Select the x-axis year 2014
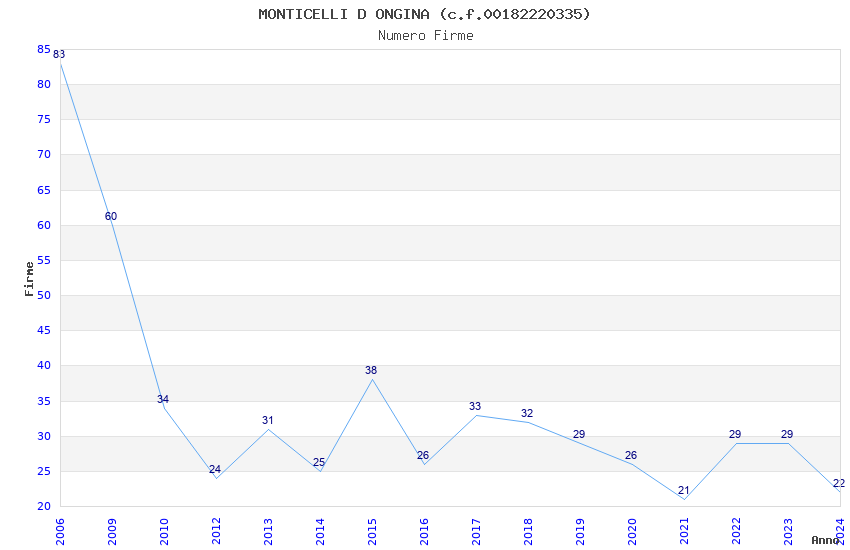850x550 pixels. tap(320, 532)
